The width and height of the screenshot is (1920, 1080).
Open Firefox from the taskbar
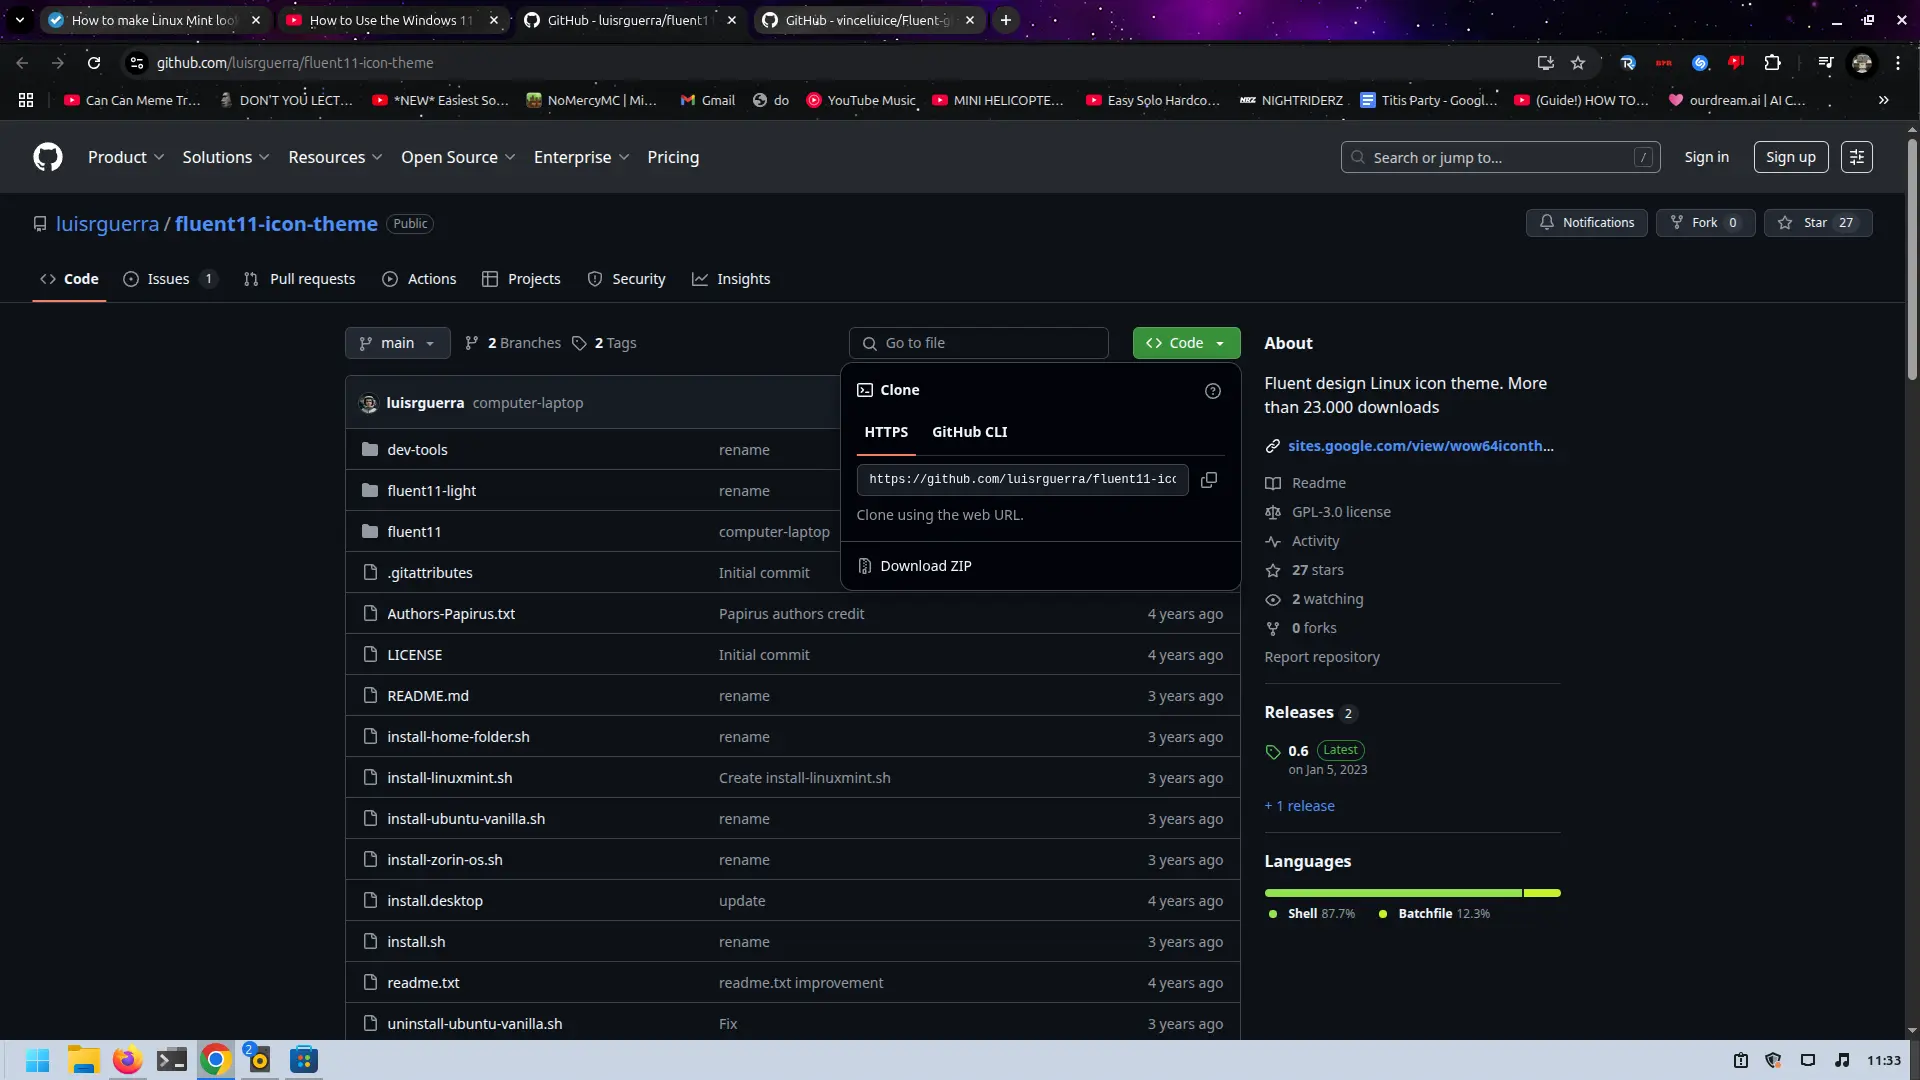(127, 1060)
